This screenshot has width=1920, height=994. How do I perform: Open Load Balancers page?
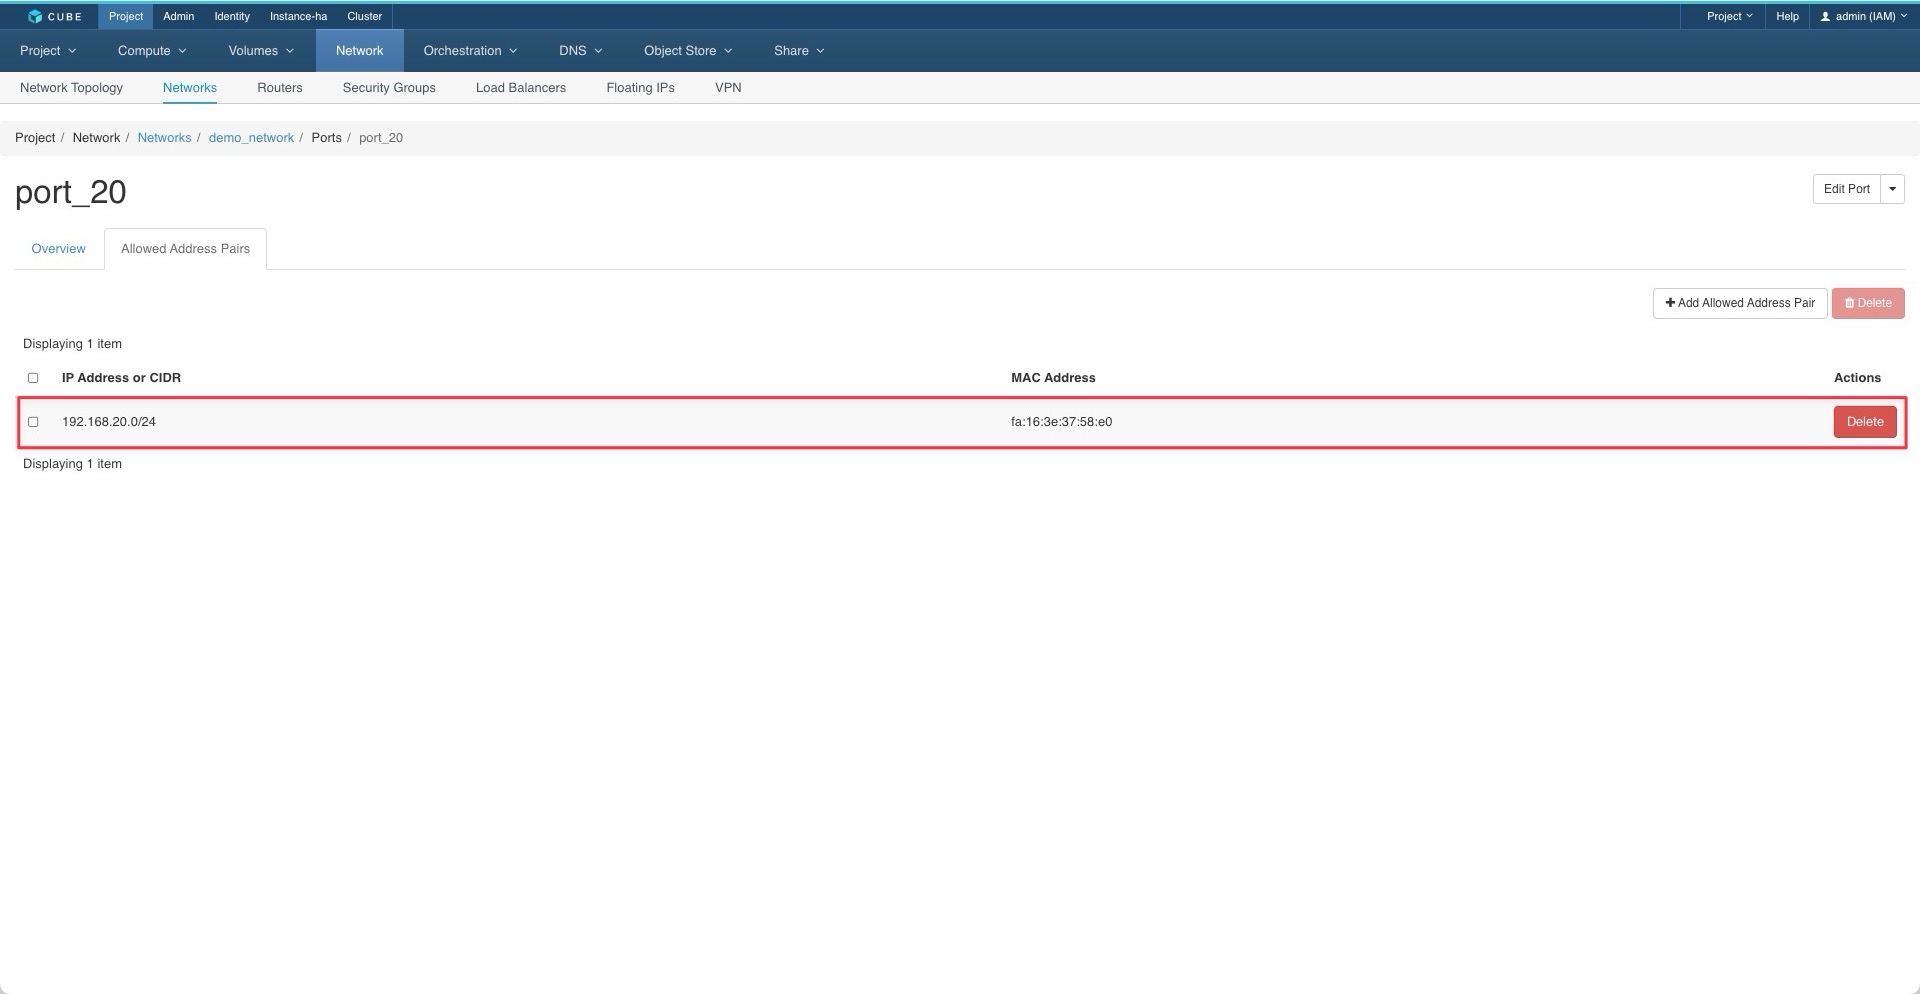pos(521,88)
